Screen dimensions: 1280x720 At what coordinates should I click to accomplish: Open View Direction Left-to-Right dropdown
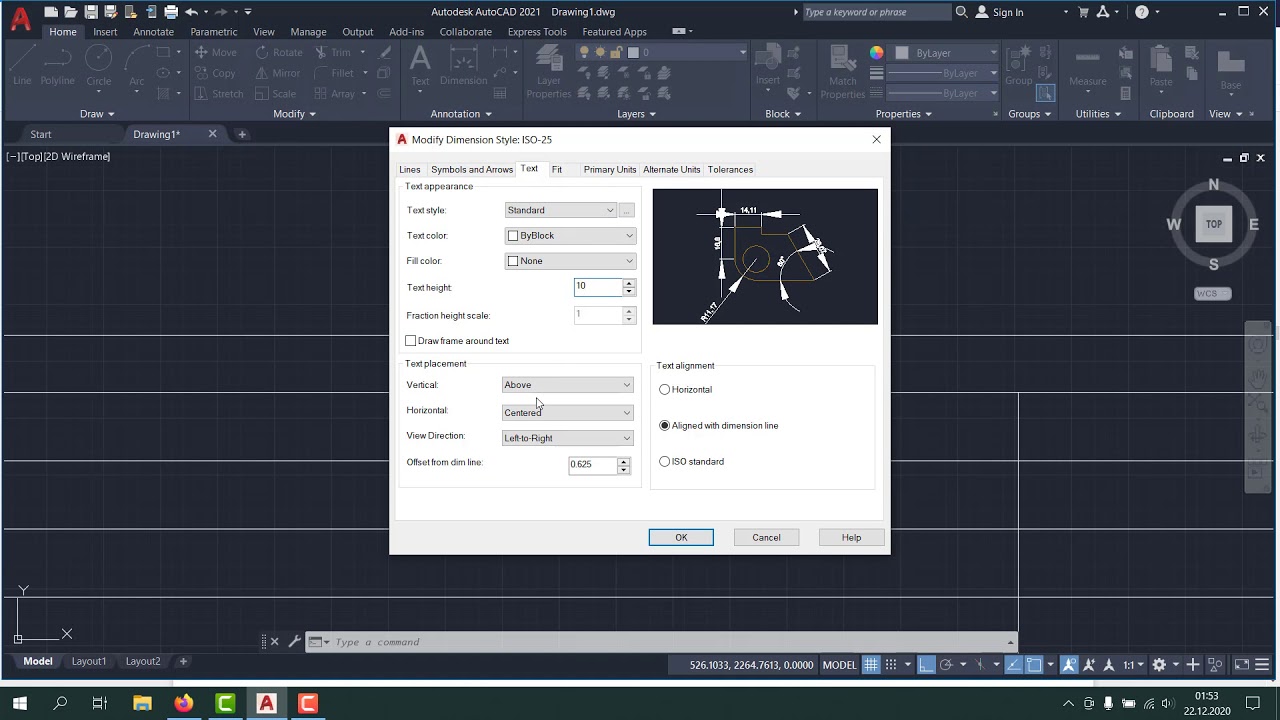tap(567, 438)
